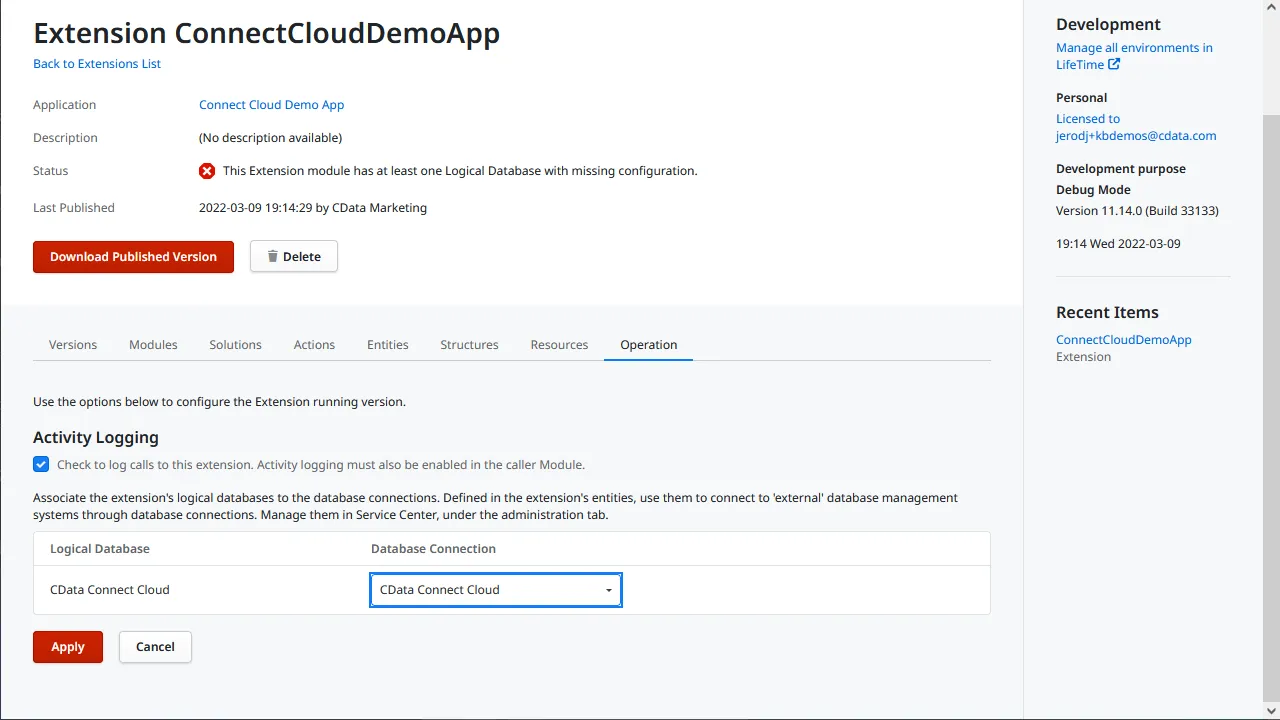Open the Resources tab
This screenshot has width=1280, height=720.
(x=559, y=344)
